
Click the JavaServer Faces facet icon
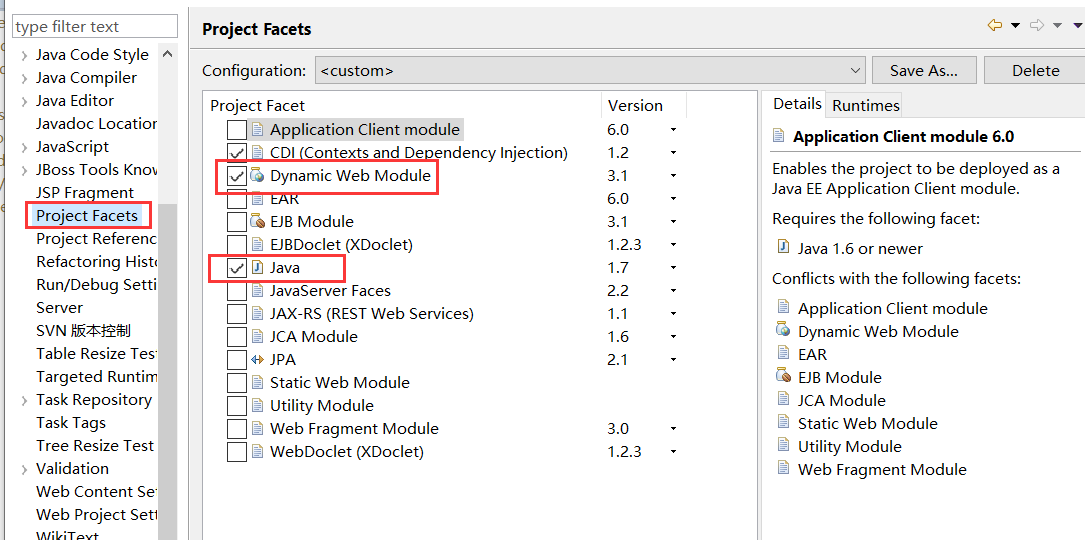click(x=257, y=290)
